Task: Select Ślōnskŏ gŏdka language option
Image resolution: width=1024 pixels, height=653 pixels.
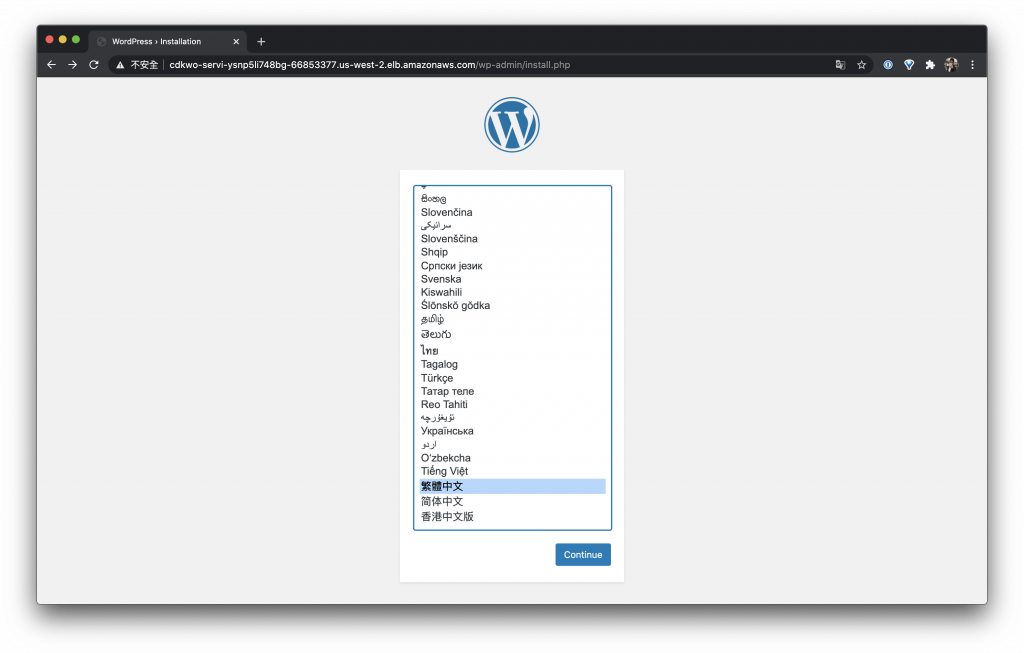Action: tap(512, 305)
